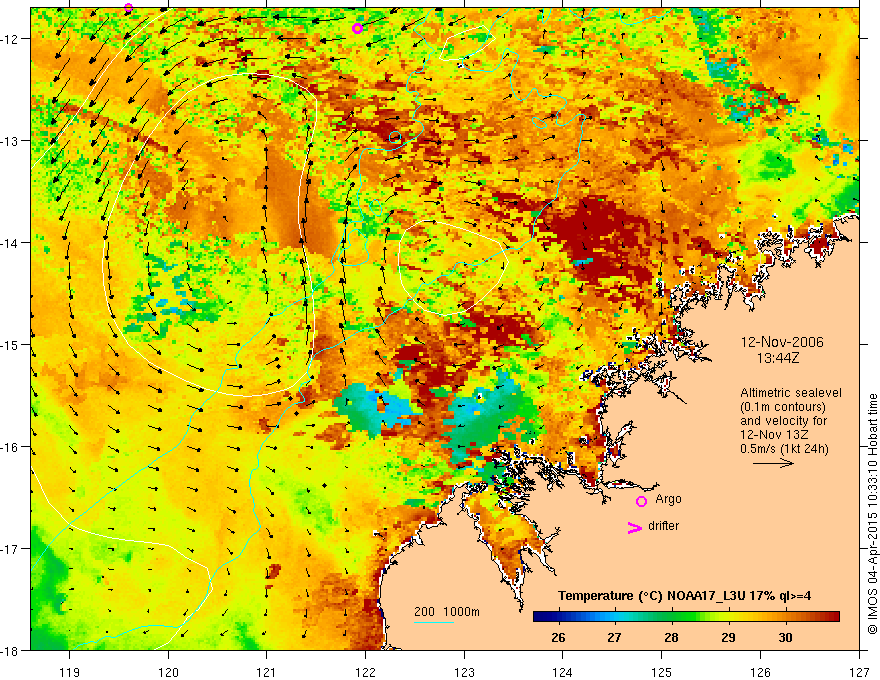Click the "127" longitude axis label
This screenshot has width=880, height=680.
859,672
